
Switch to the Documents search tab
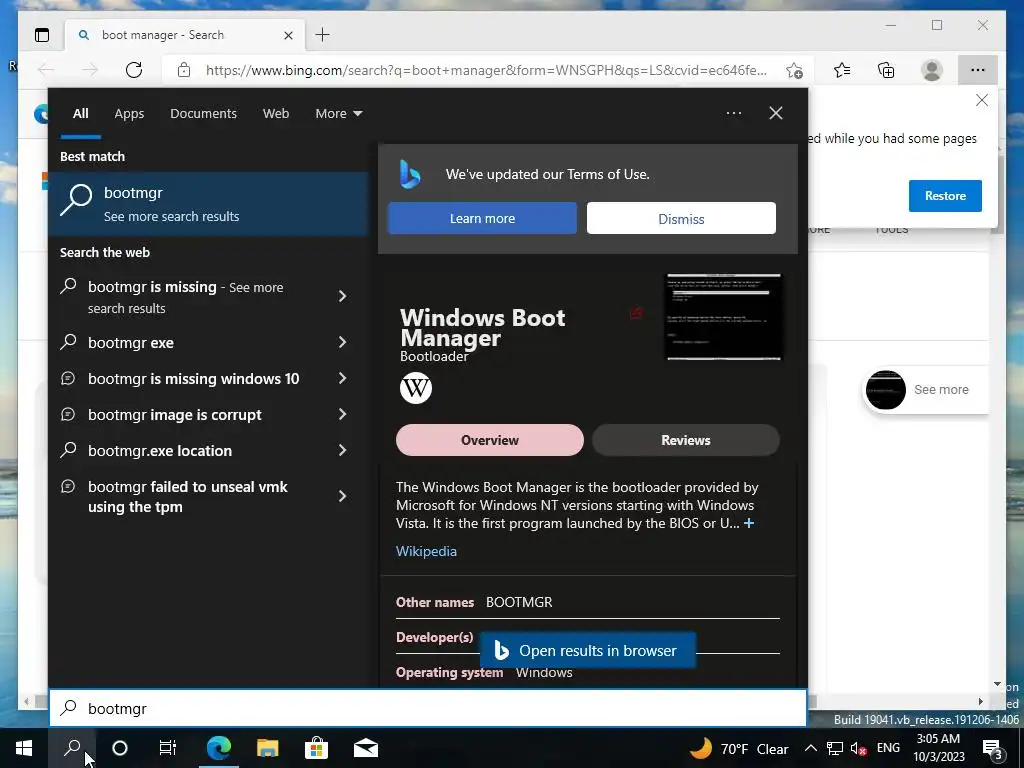click(203, 114)
